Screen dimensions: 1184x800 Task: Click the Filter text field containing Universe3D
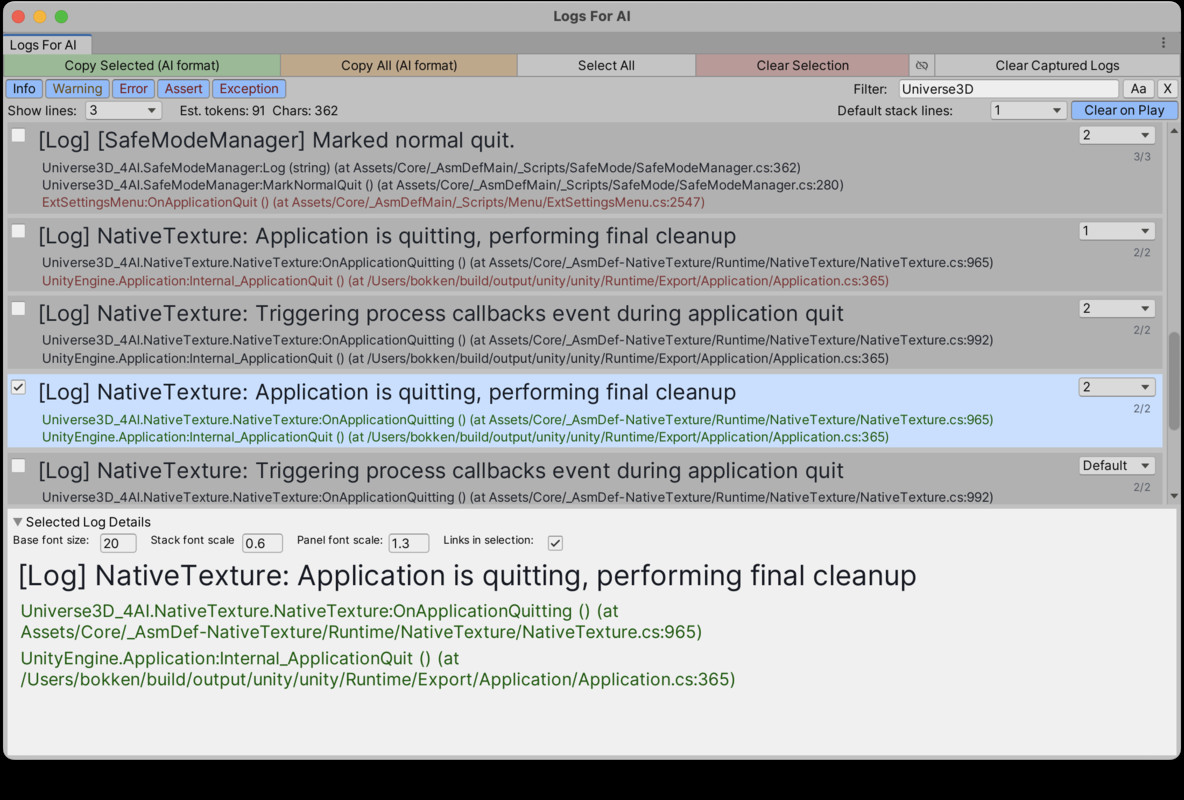pos(1009,89)
